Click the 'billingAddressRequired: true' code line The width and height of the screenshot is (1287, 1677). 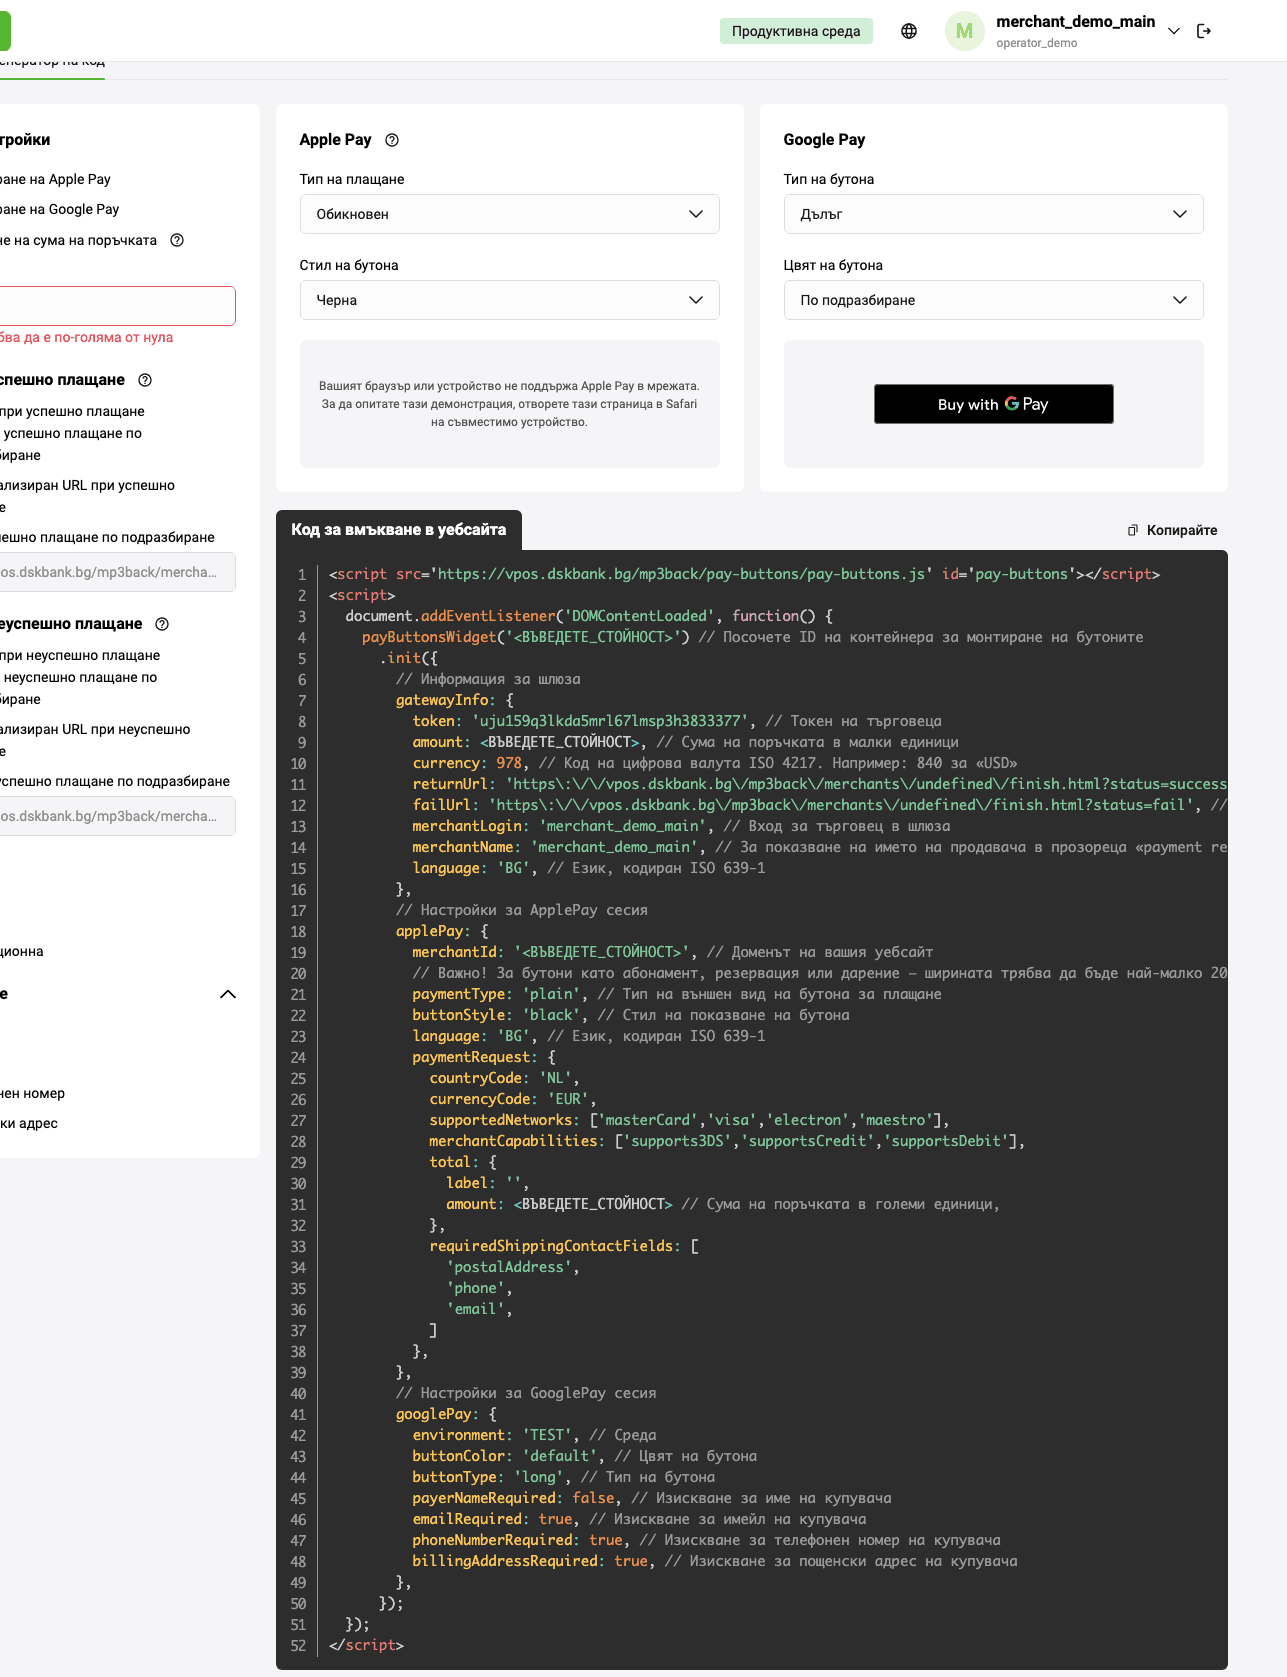pyautogui.click(x=715, y=1561)
